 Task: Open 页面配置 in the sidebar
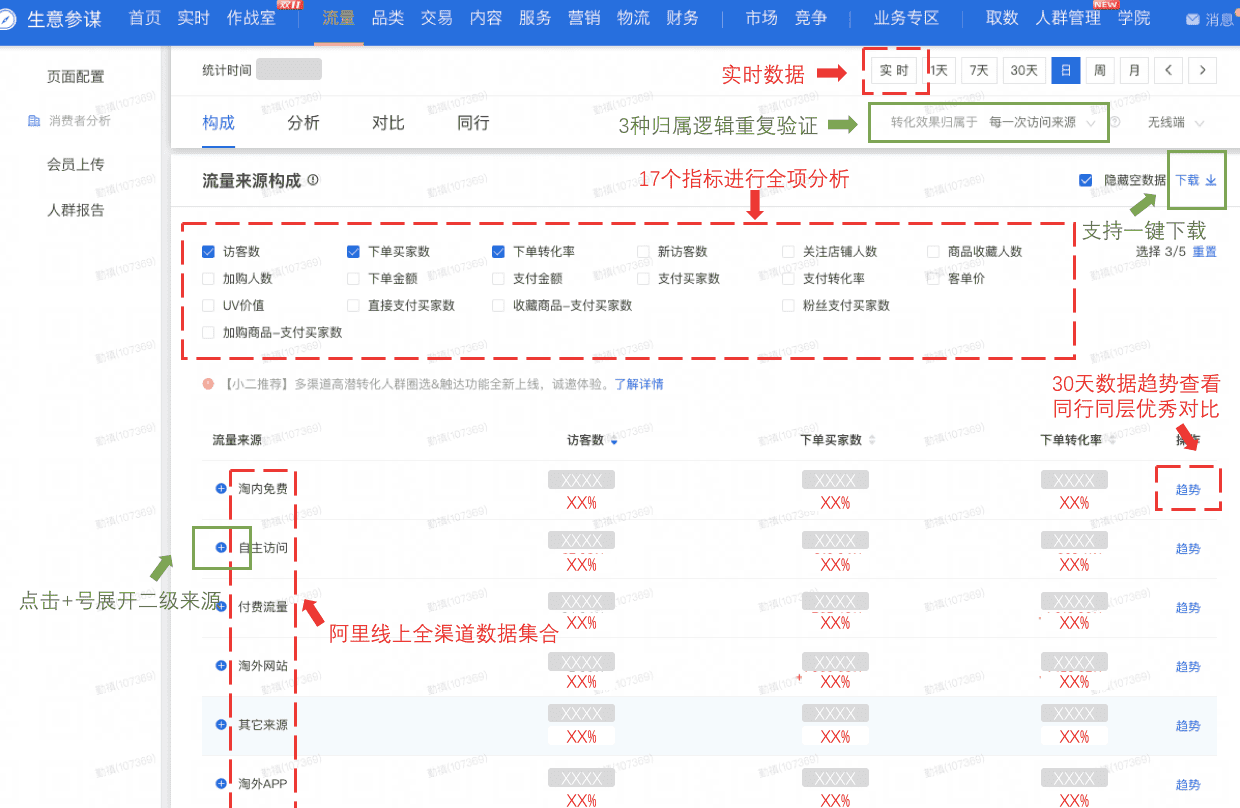point(75,77)
